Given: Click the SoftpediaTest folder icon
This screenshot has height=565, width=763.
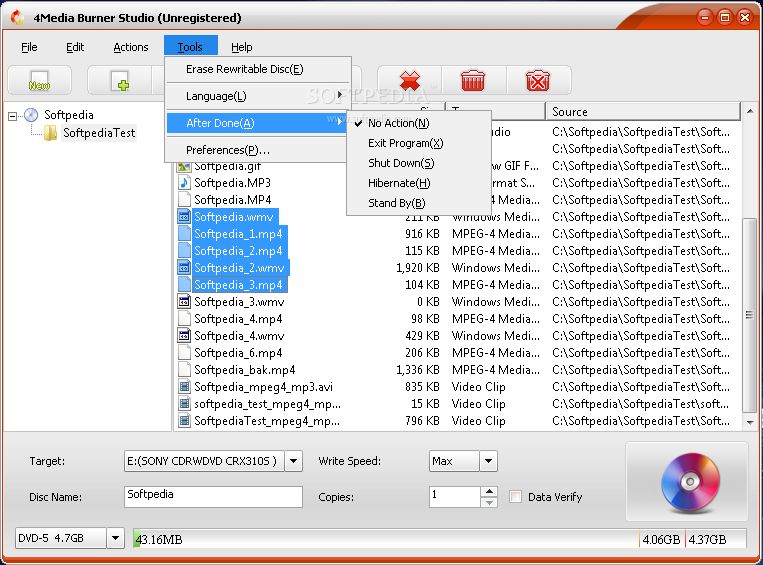Looking at the screenshot, I should (50, 133).
